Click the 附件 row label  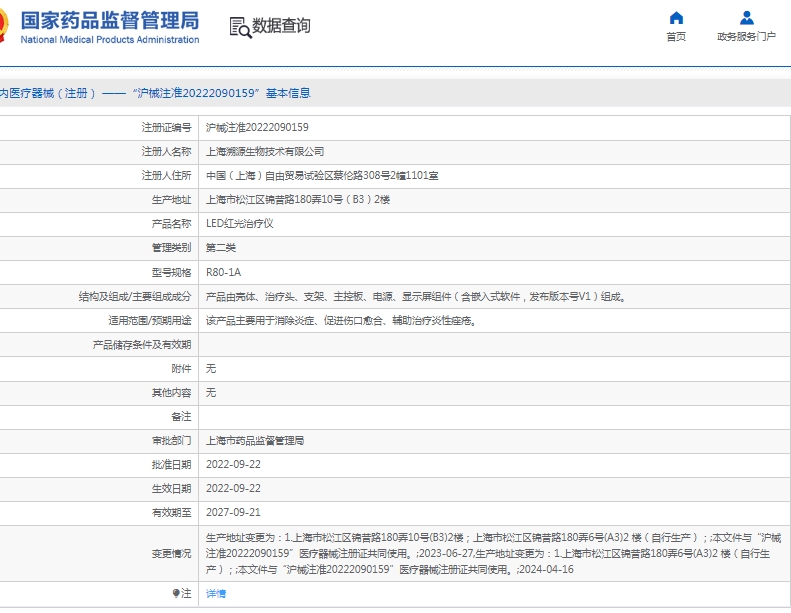(x=181, y=368)
